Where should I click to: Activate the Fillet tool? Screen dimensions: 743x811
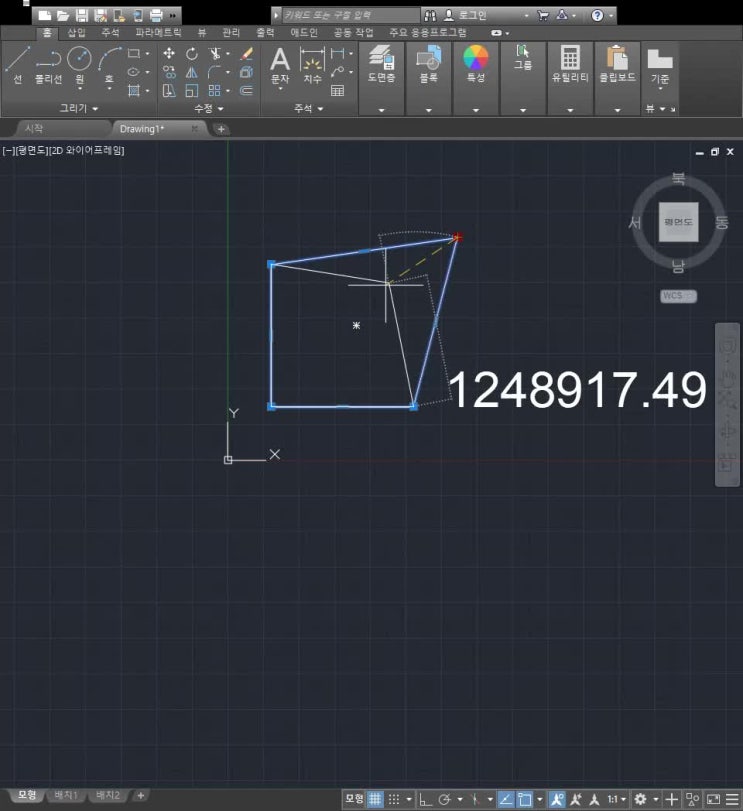click(x=214, y=72)
